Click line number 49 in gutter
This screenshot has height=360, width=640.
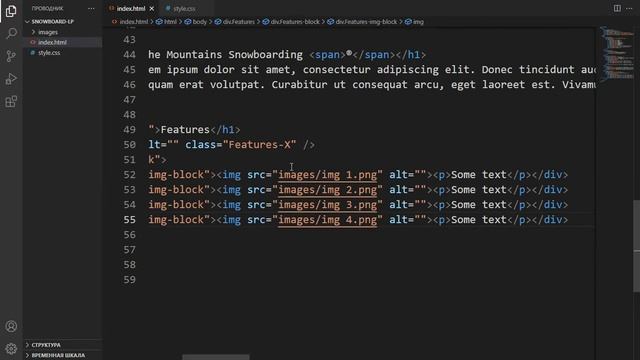tap(129, 130)
